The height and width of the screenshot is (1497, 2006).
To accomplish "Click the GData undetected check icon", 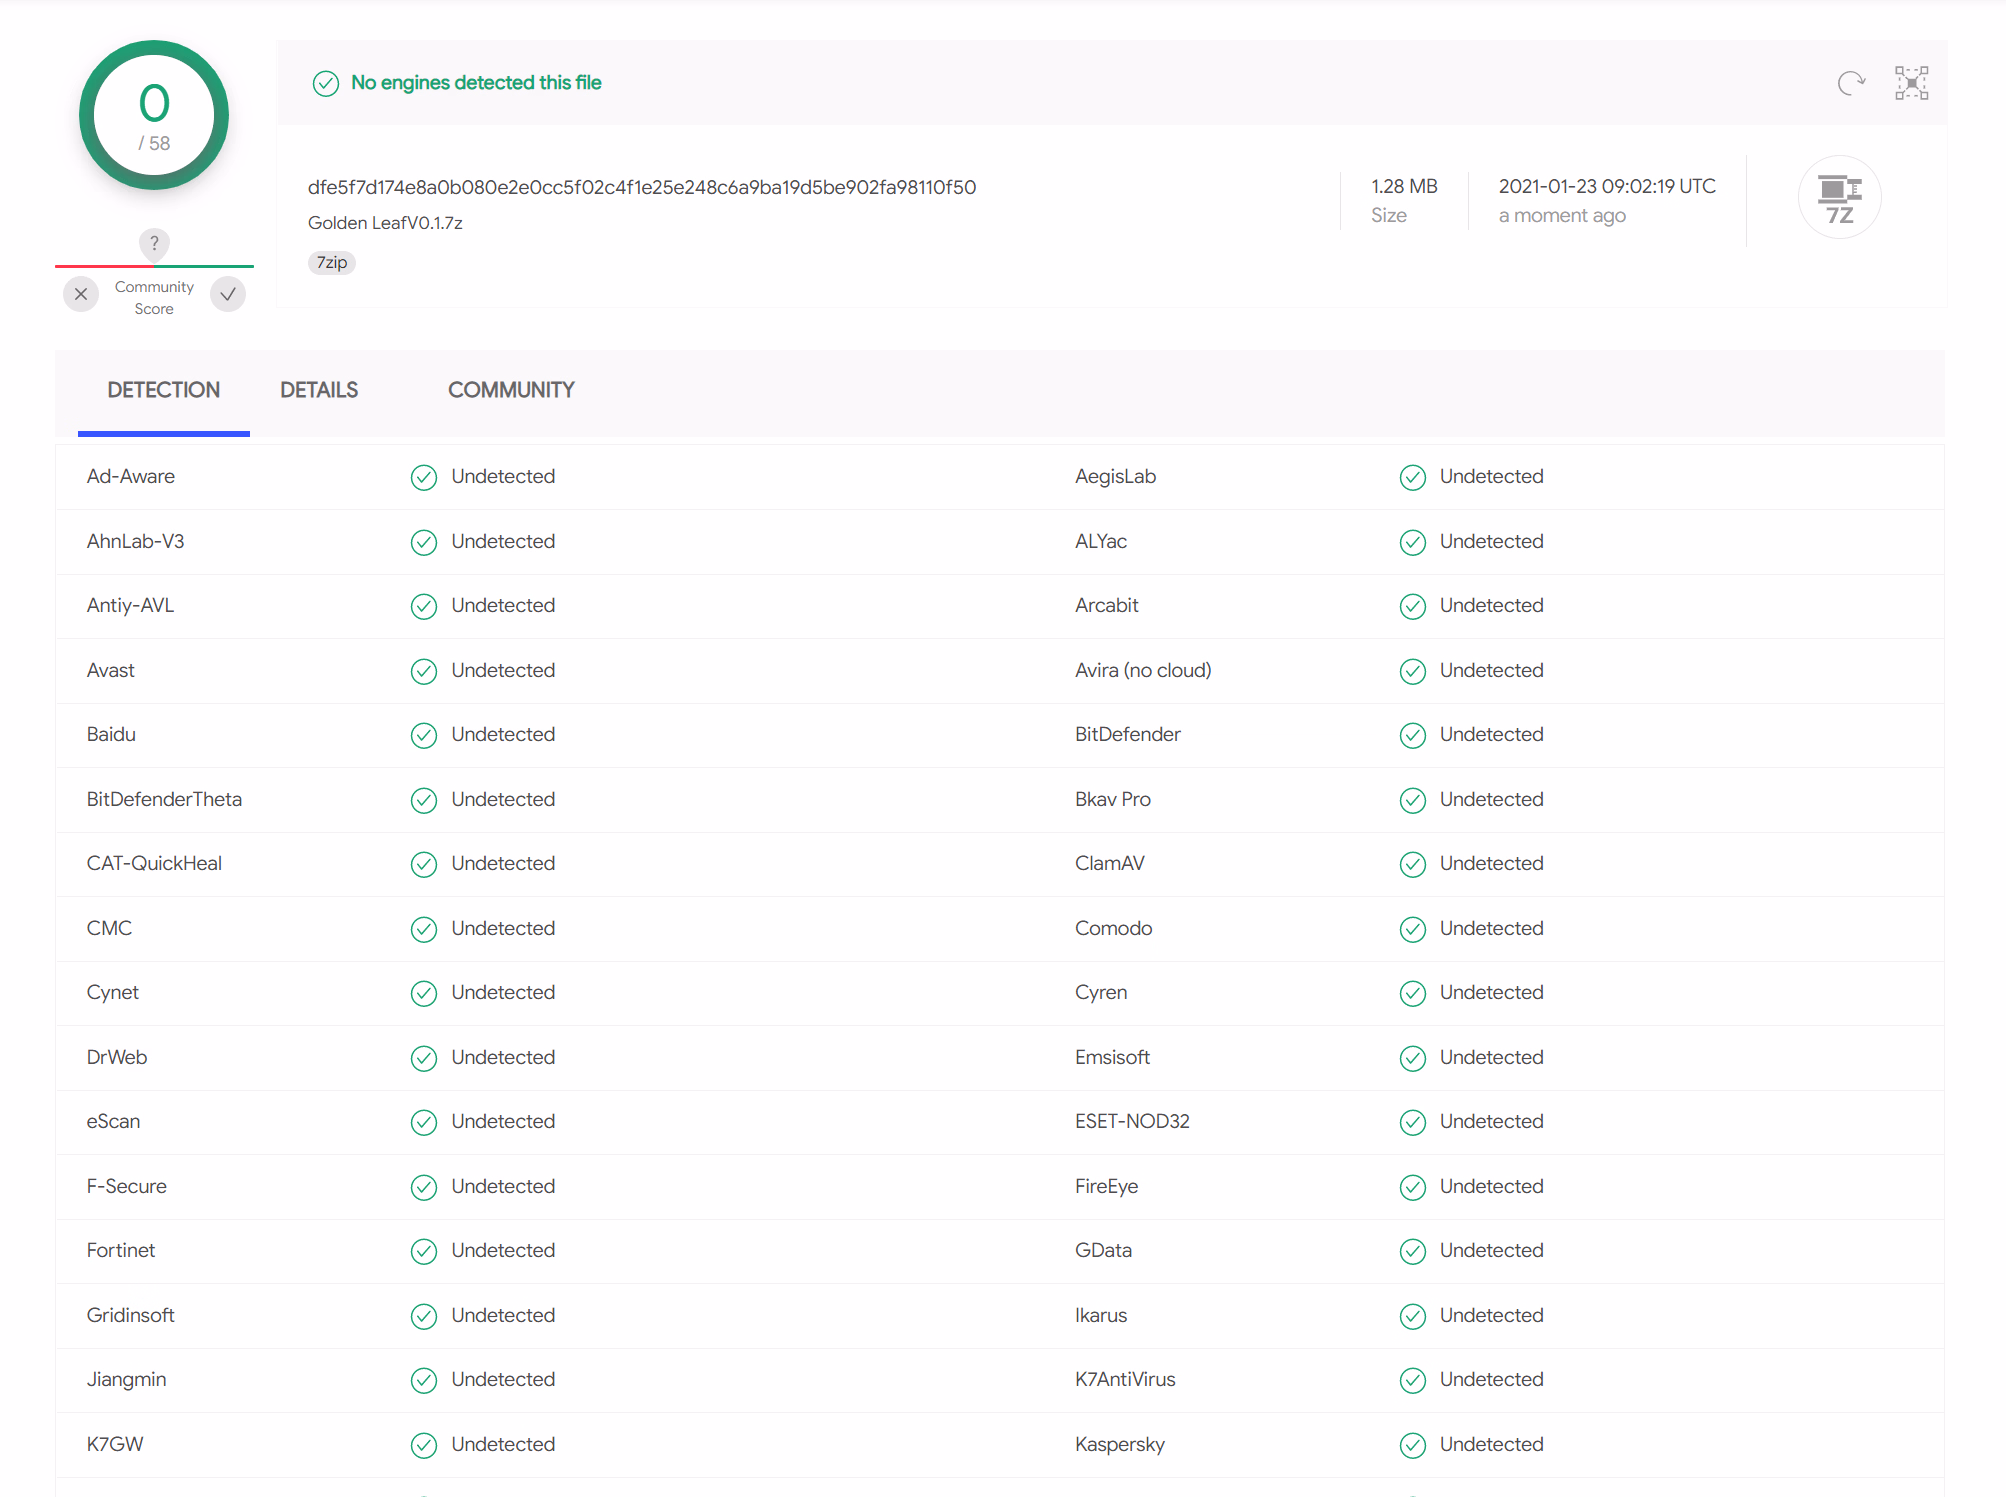I will (1413, 1251).
